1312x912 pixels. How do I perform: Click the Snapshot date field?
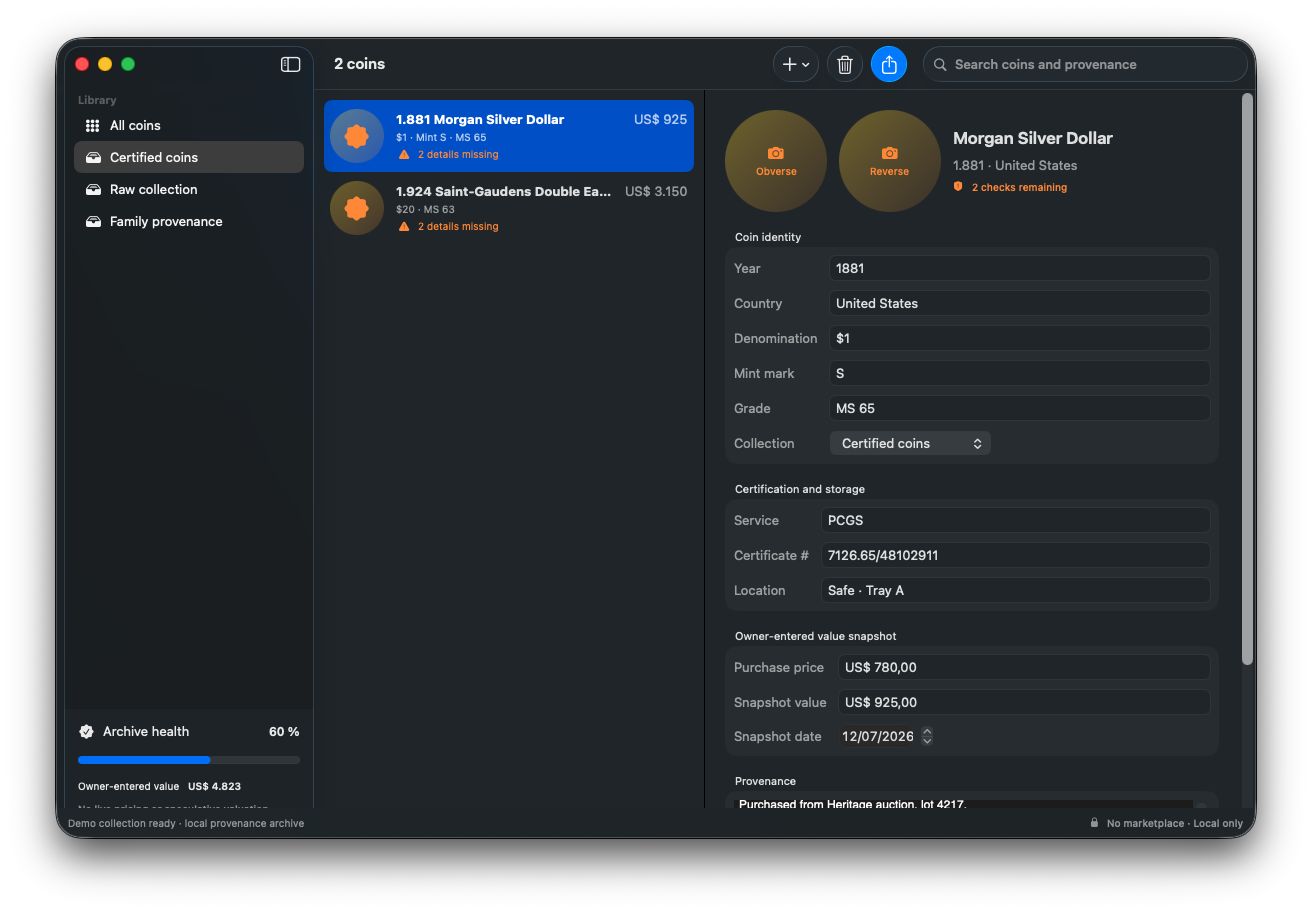pos(878,736)
